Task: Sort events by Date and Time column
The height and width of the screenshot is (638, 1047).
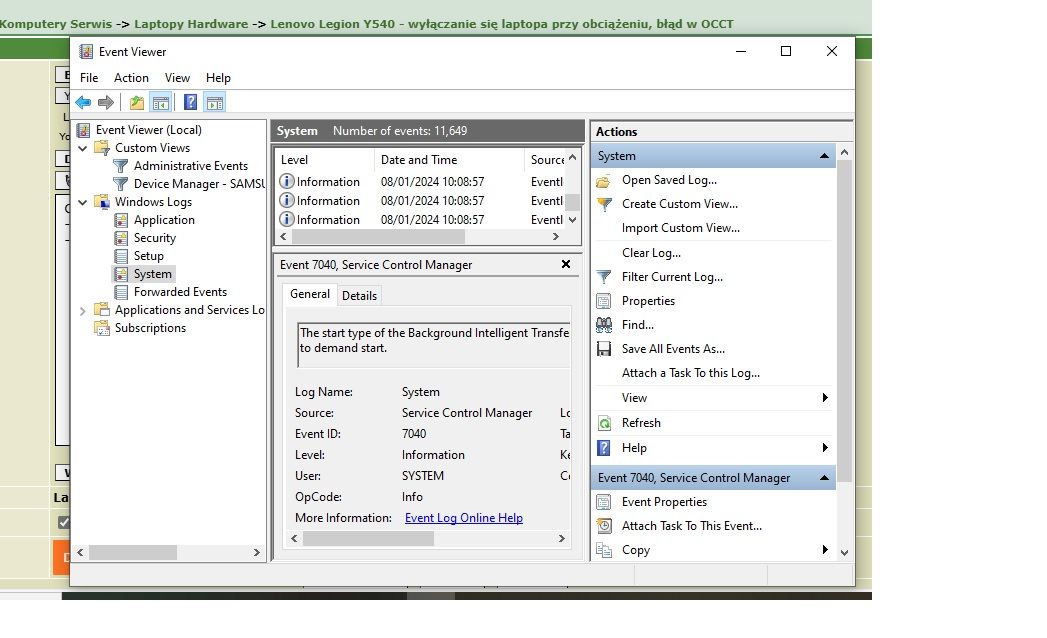Action: (419, 160)
